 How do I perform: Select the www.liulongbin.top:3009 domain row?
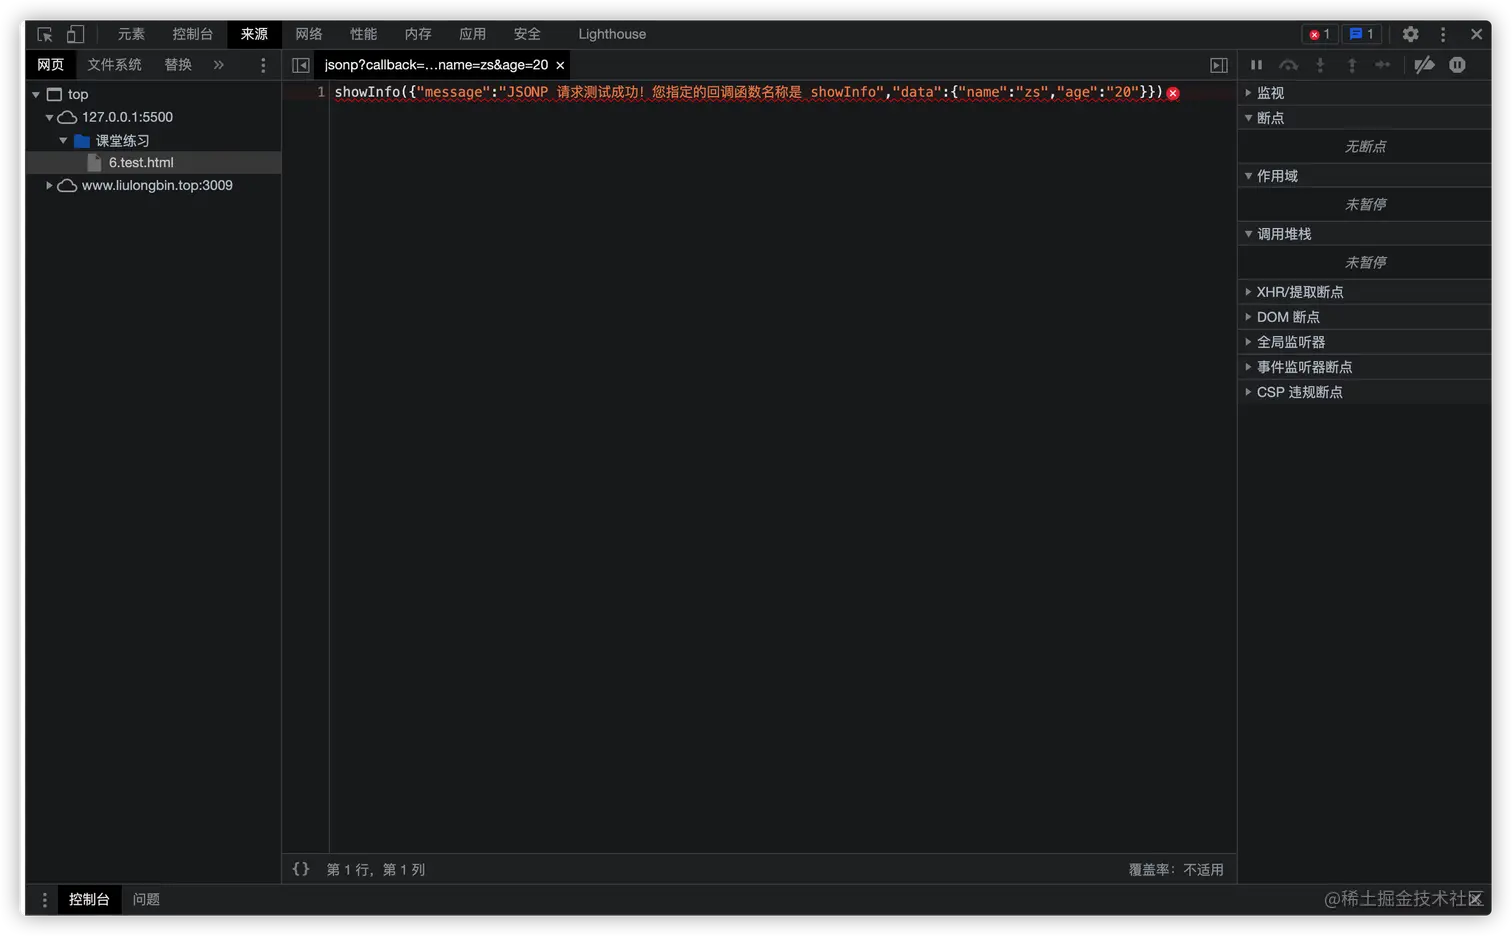pyautogui.click(x=153, y=185)
